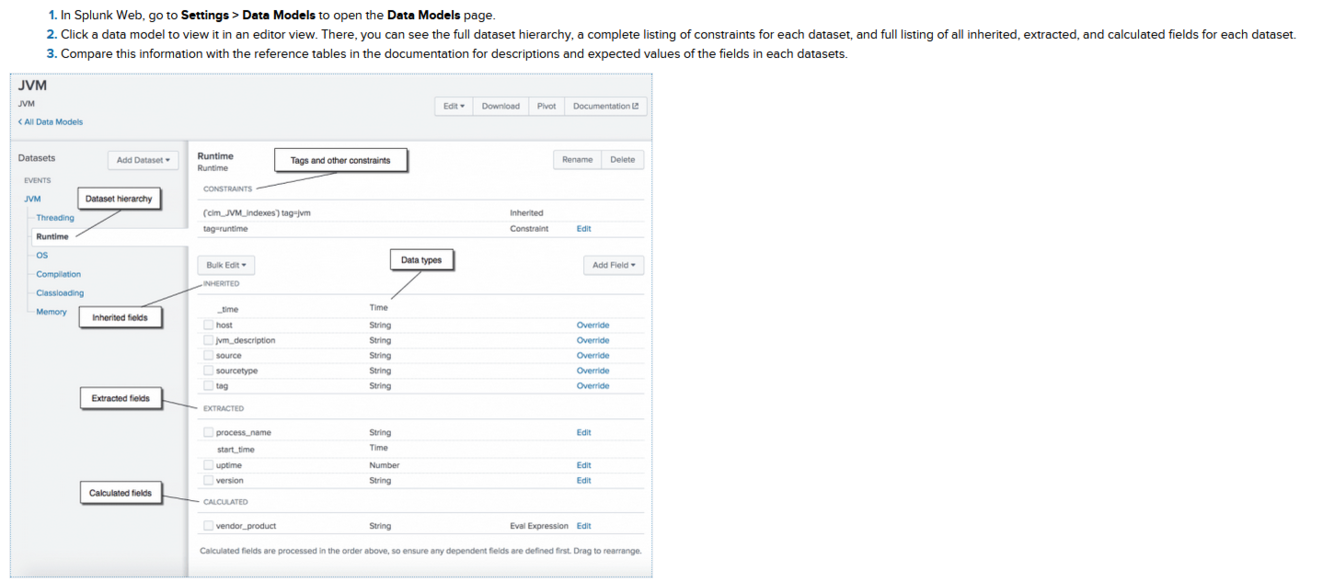
Task: Click the start_time field name
Action: 236,450
